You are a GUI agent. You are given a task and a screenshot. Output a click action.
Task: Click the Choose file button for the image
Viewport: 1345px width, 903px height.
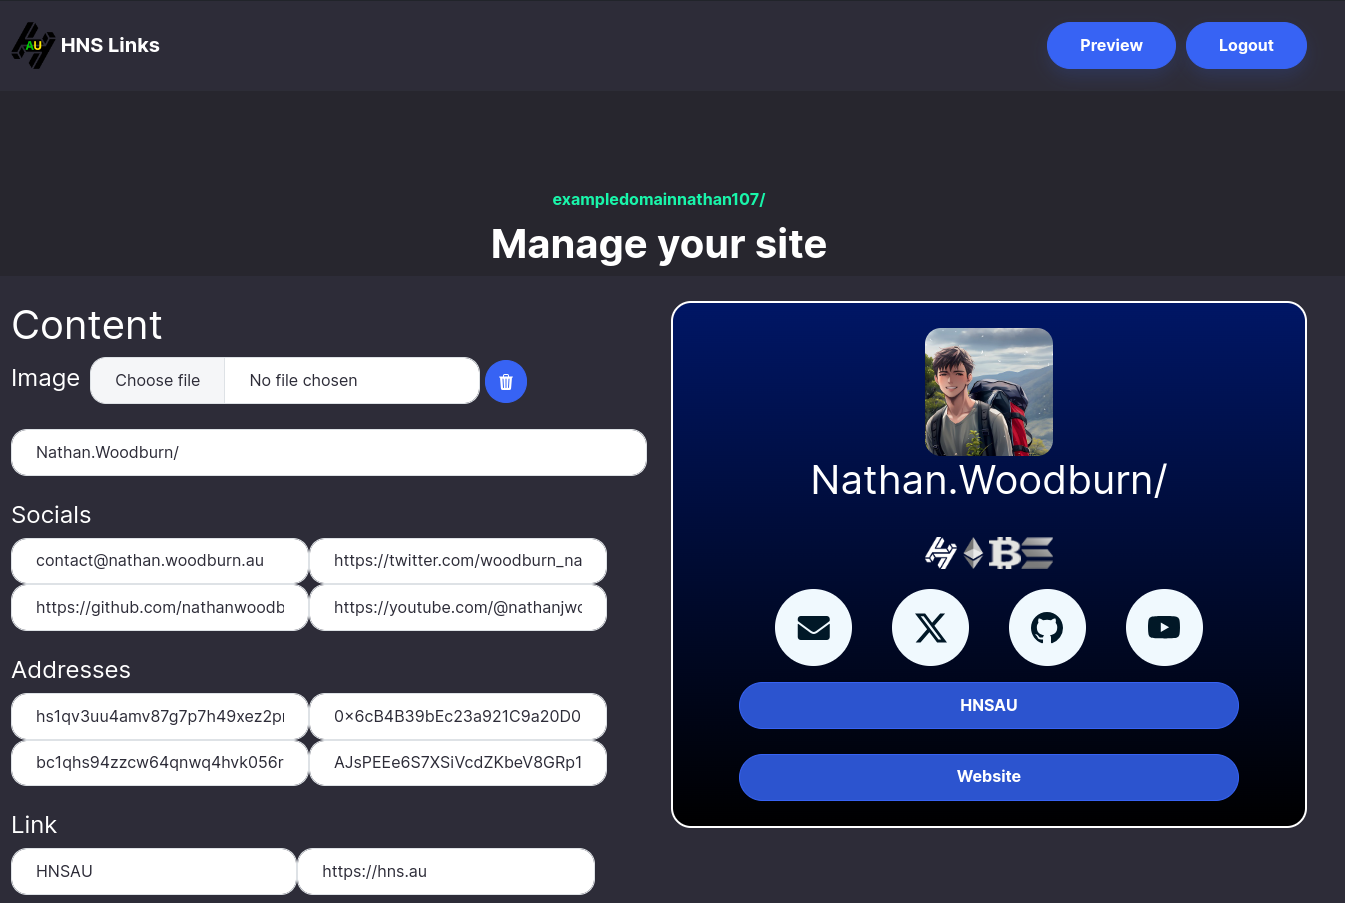pyautogui.click(x=158, y=381)
